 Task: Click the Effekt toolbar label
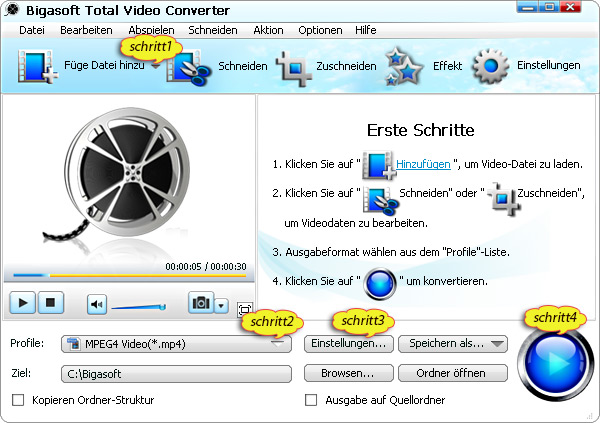tap(447, 66)
